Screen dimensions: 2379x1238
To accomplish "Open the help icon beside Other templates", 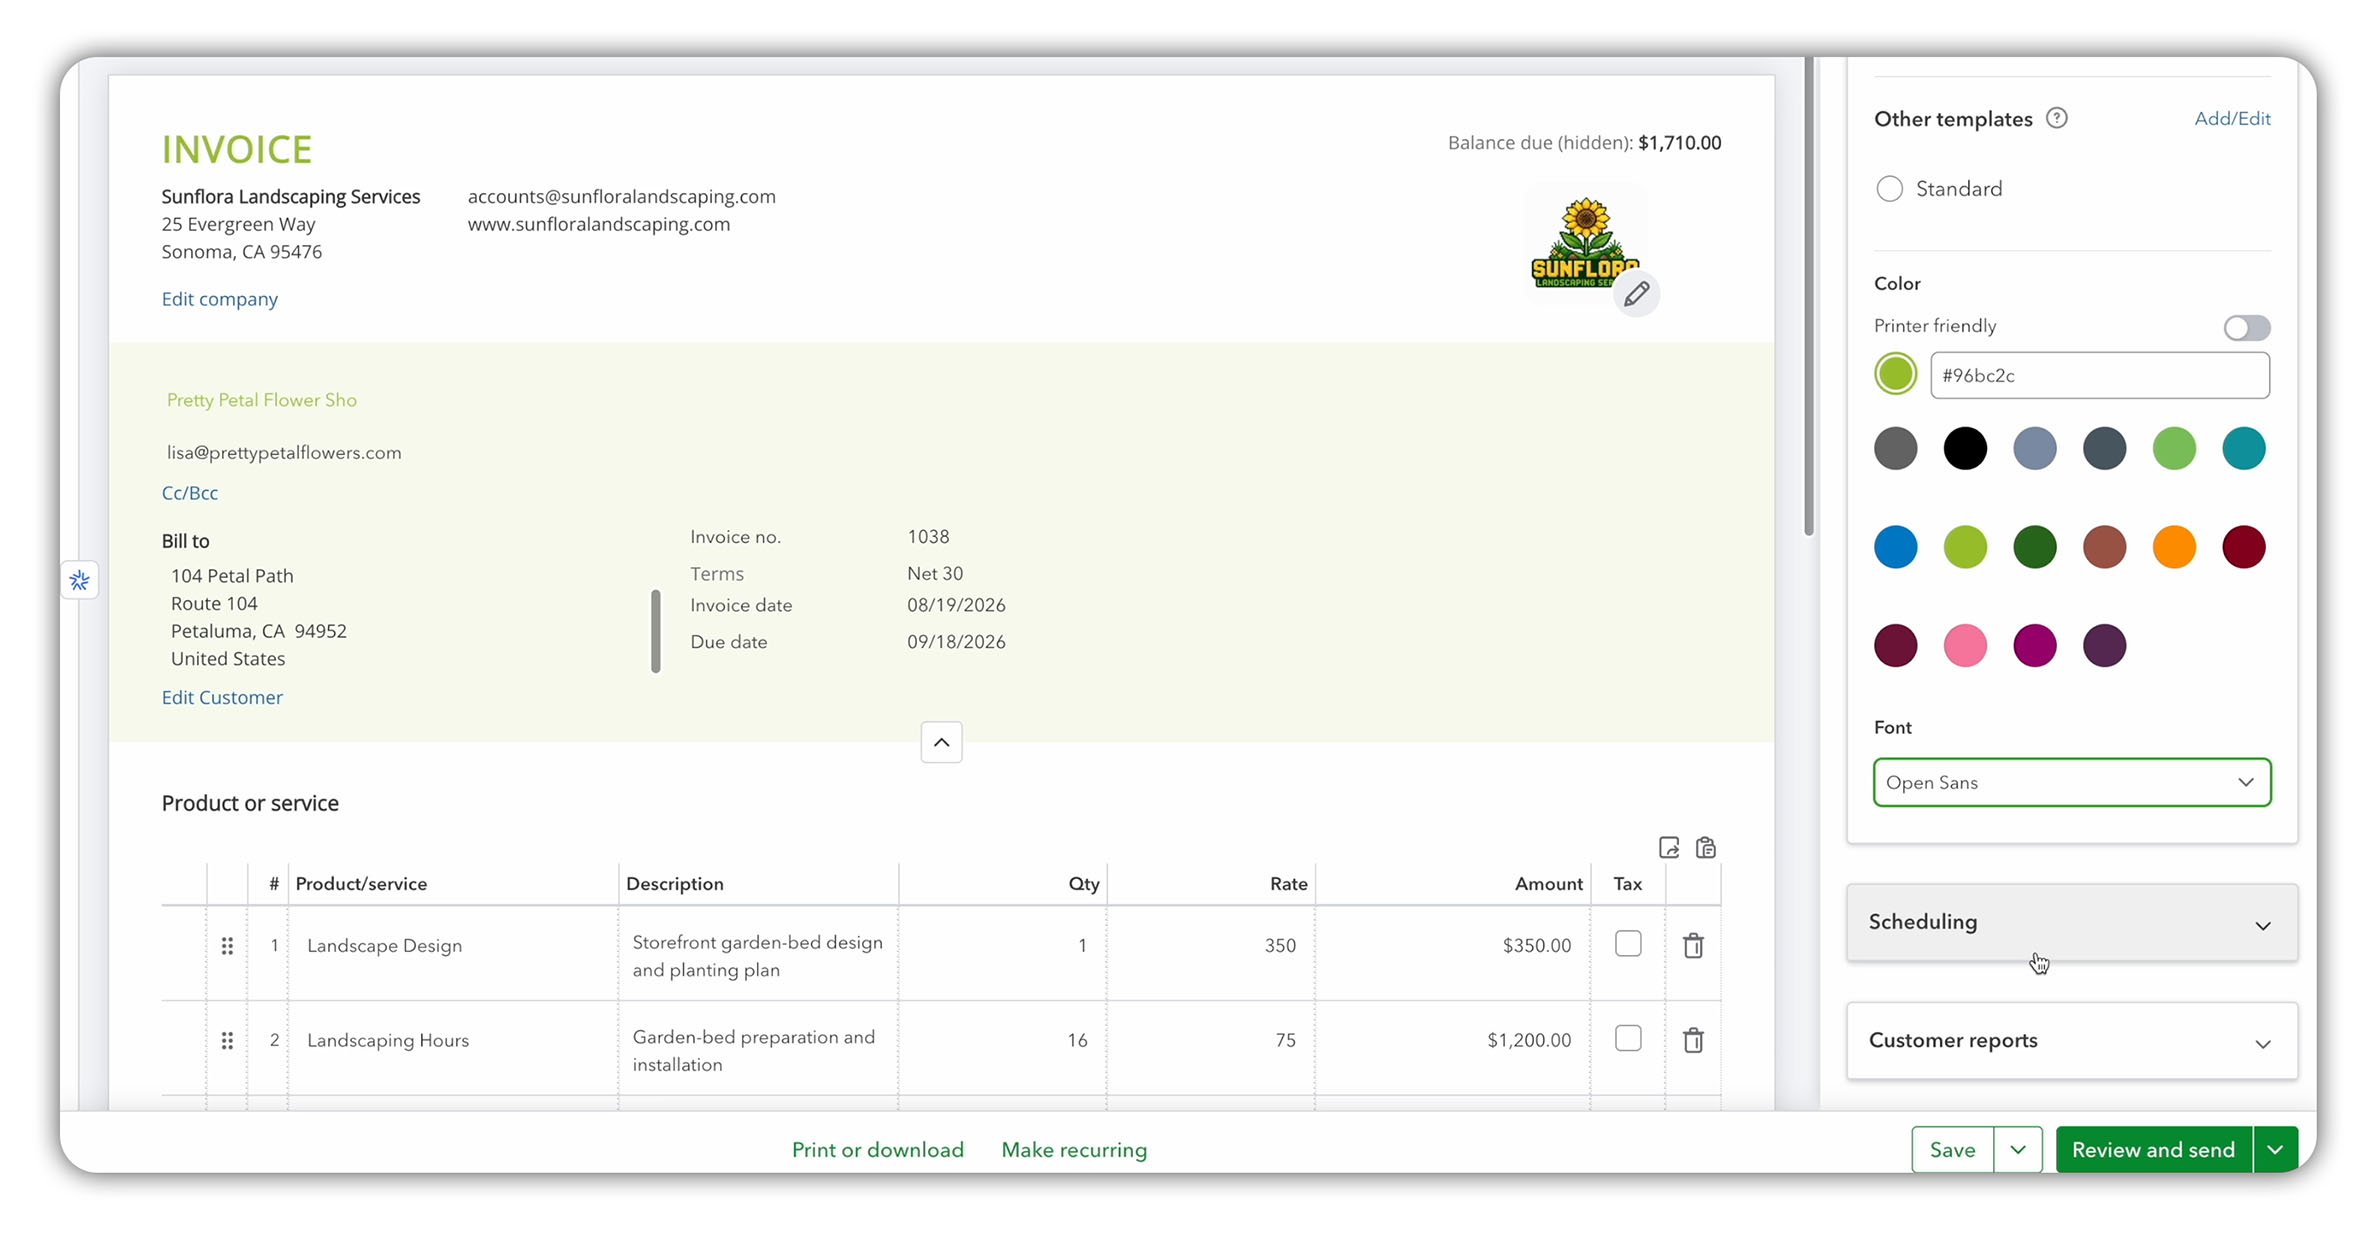I will tap(2056, 119).
